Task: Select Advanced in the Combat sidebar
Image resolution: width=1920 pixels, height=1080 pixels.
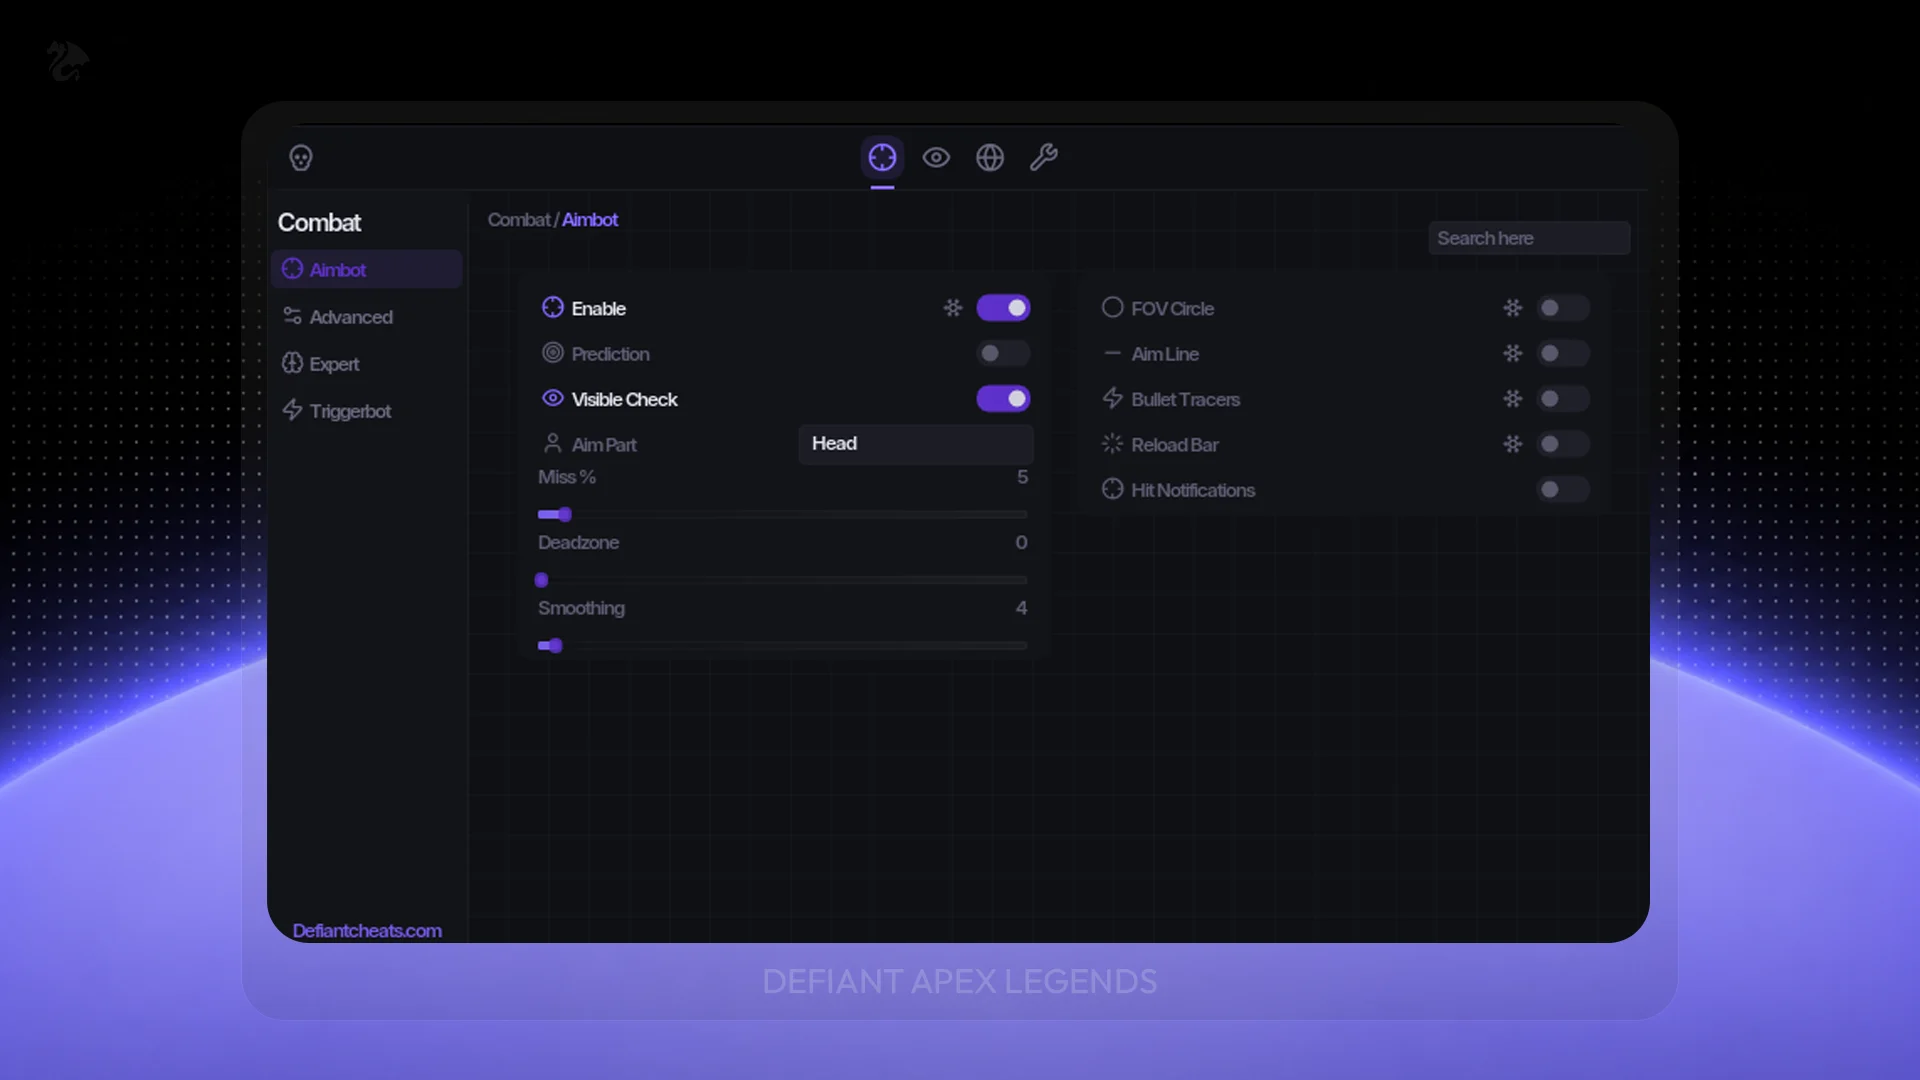Action: 366,316
